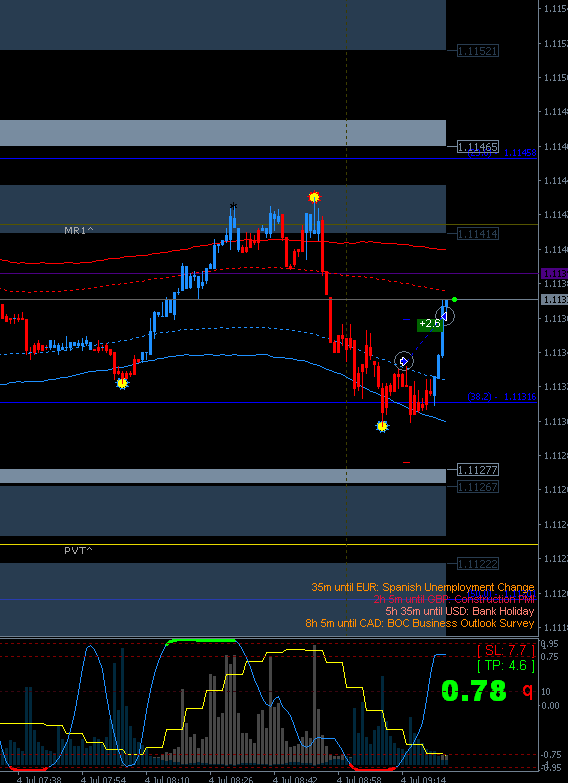The height and width of the screenshot is (783, 568).
Task: Click the green overbought segment atop the oscillator
Action: click(x=201, y=641)
